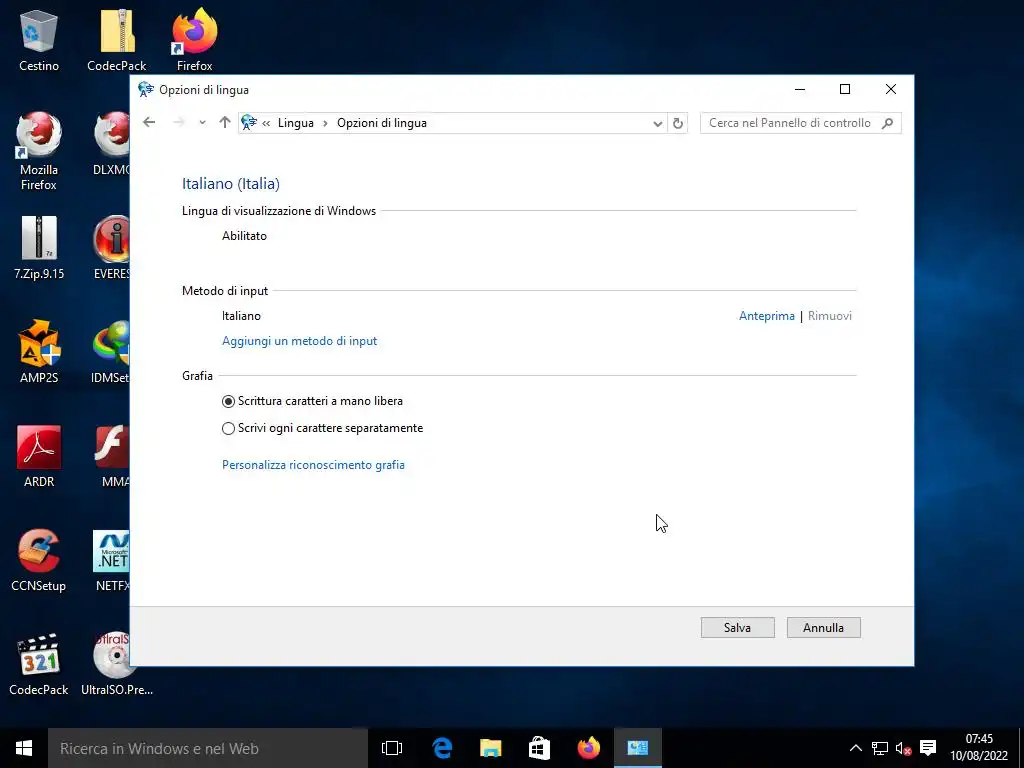Go back with the left arrow button
The width and height of the screenshot is (1024, 768).
point(149,122)
